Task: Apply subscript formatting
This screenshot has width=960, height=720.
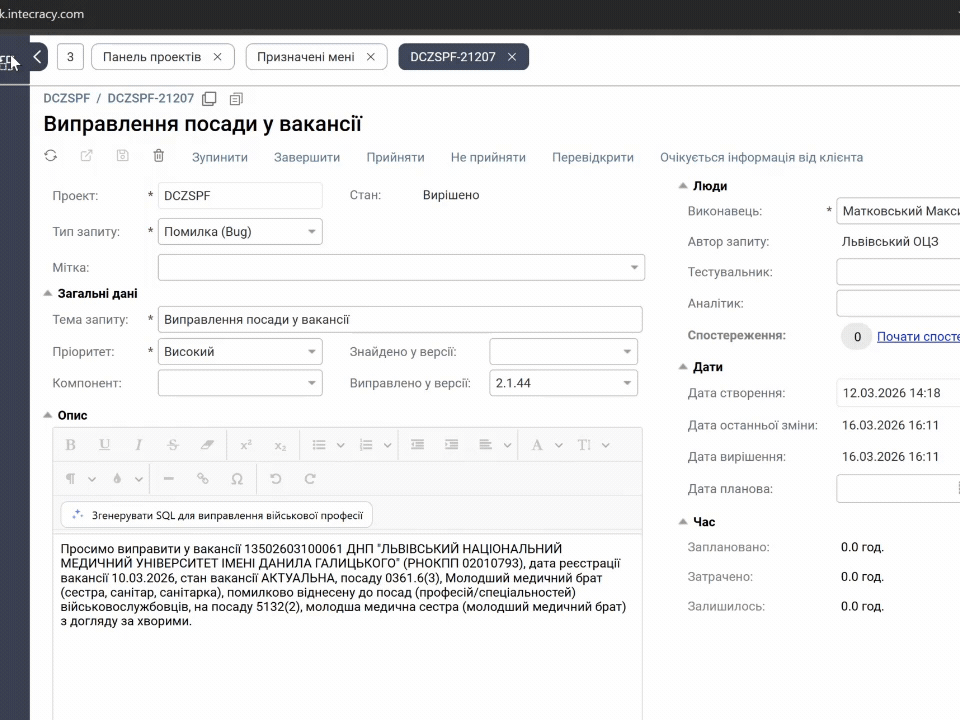Action: click(280, 445)
